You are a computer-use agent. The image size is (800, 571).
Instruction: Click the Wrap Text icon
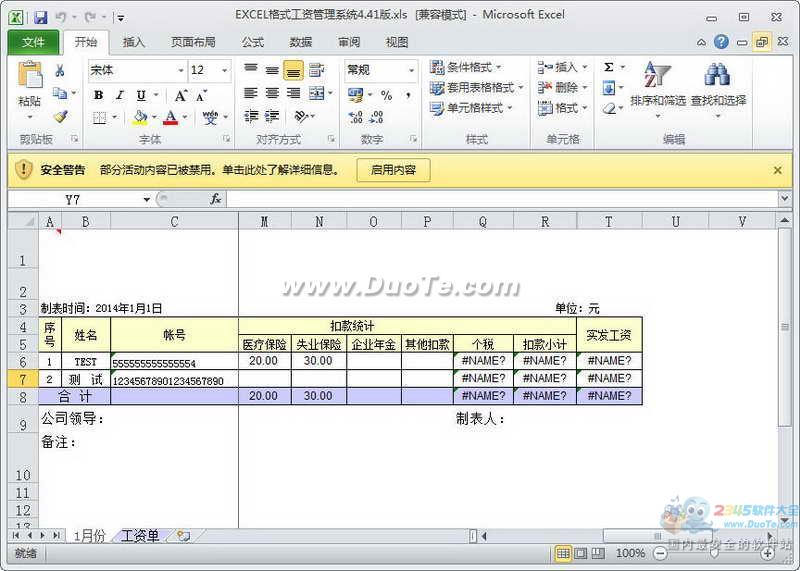pos(316,70)
